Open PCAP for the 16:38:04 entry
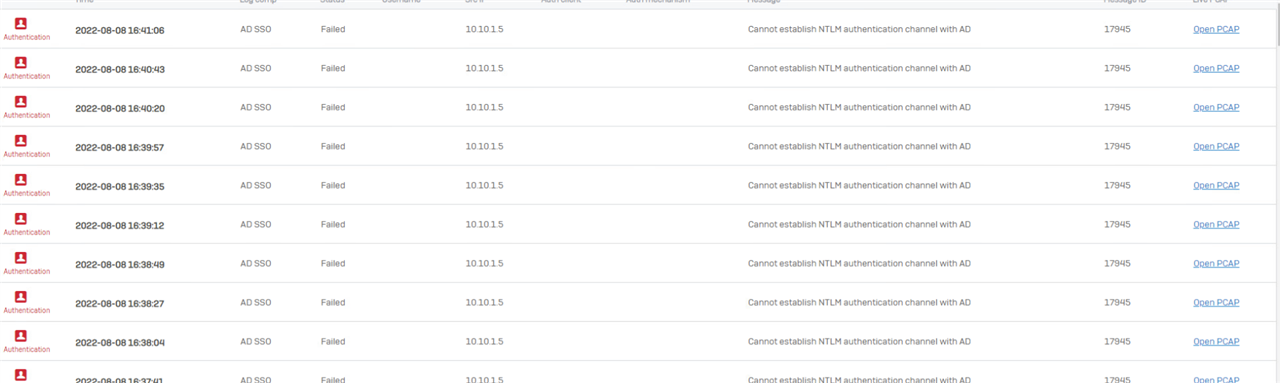 1216,342
